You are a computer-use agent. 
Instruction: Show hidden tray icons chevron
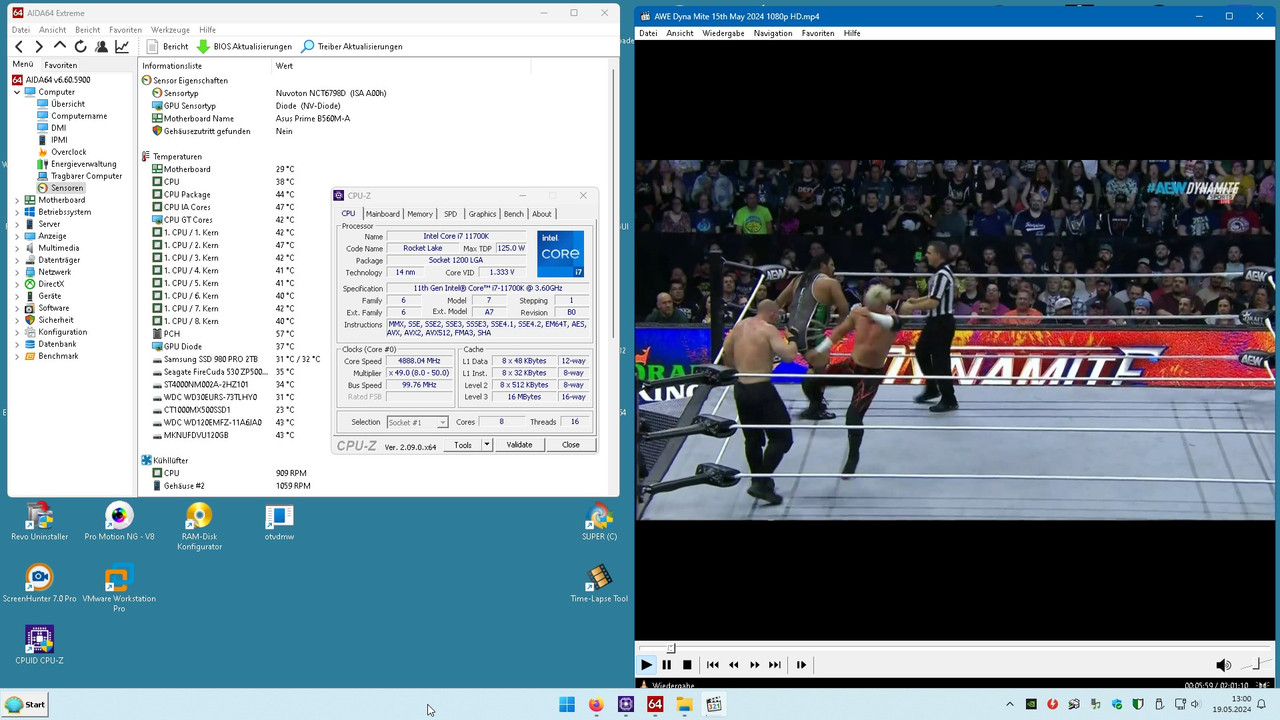pyautogui.click(x=1009, y=704)
